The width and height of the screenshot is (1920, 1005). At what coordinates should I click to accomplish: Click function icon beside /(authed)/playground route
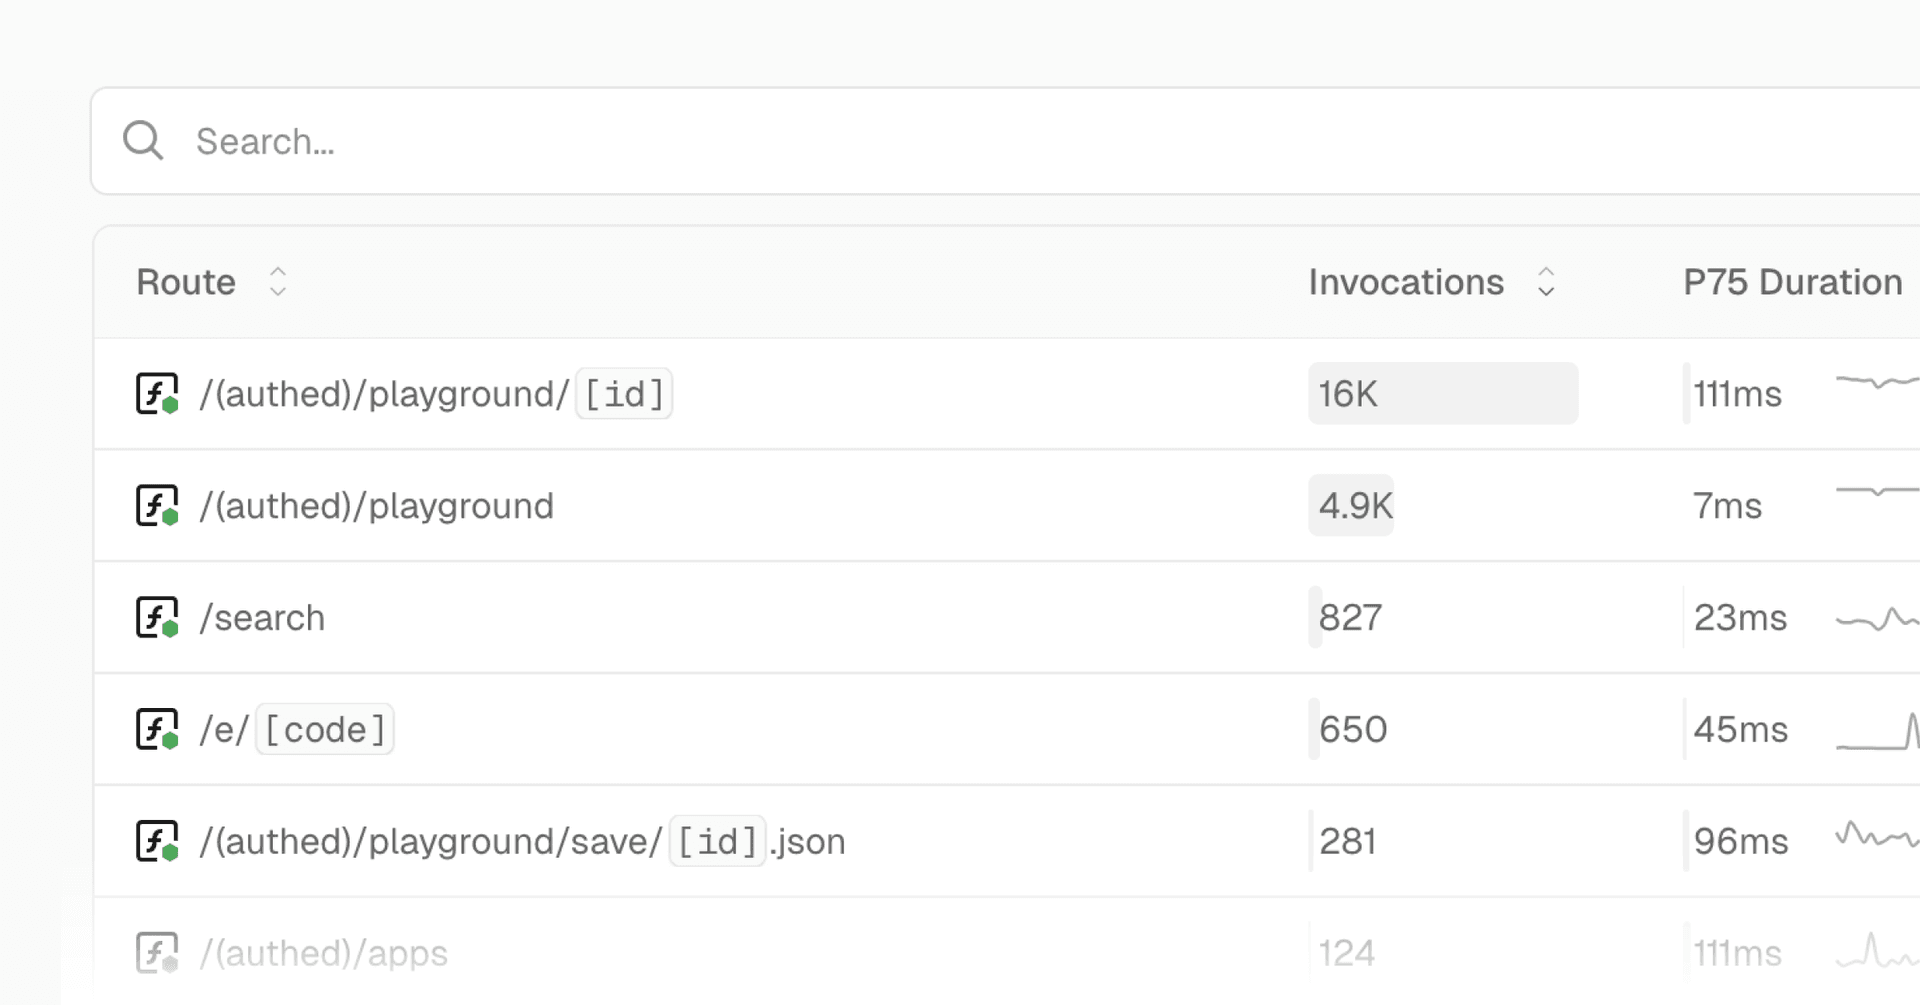click(x=157, y=506)
